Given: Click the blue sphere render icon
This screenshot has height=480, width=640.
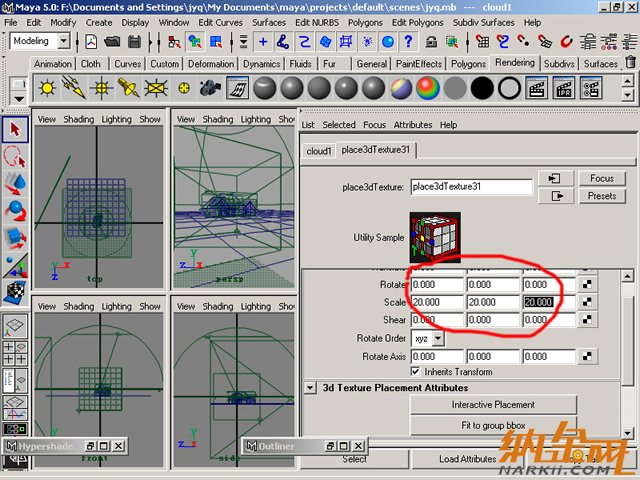Looking at the screenshot, I should pyautogui.click(x=388, y=41).
